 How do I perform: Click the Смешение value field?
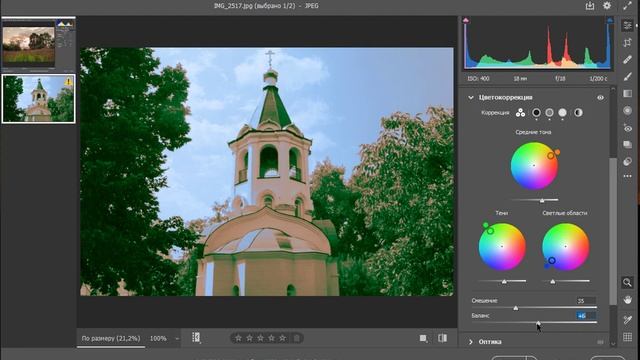tap(586, 301)
